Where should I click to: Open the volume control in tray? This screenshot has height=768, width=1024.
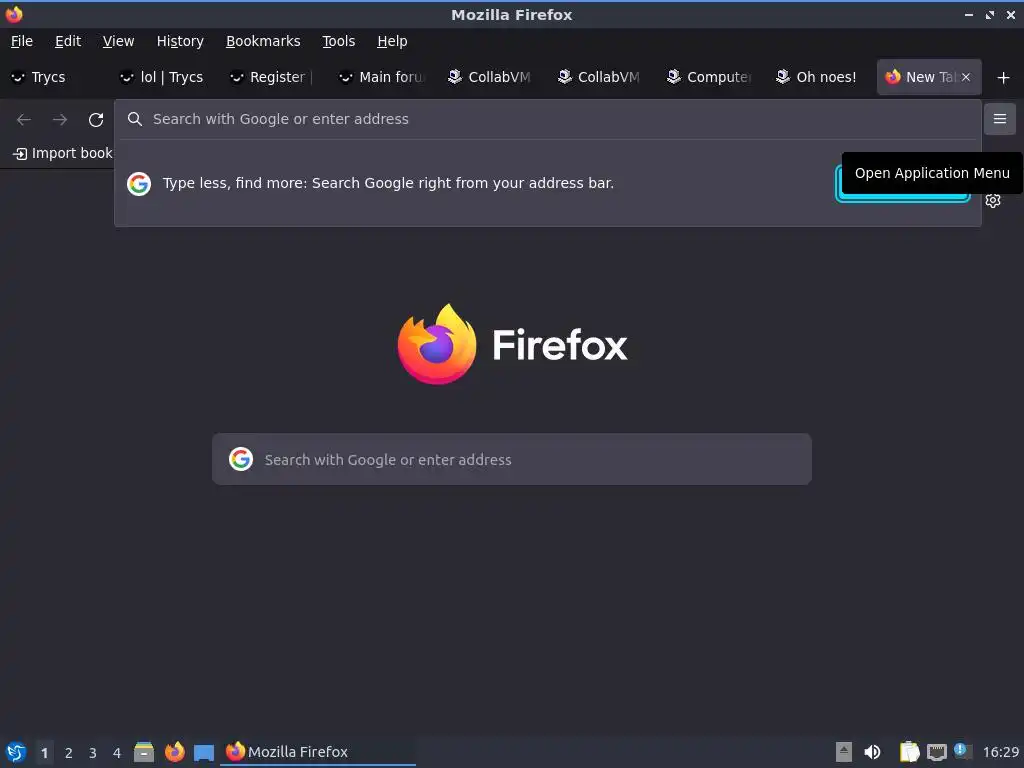872,752
